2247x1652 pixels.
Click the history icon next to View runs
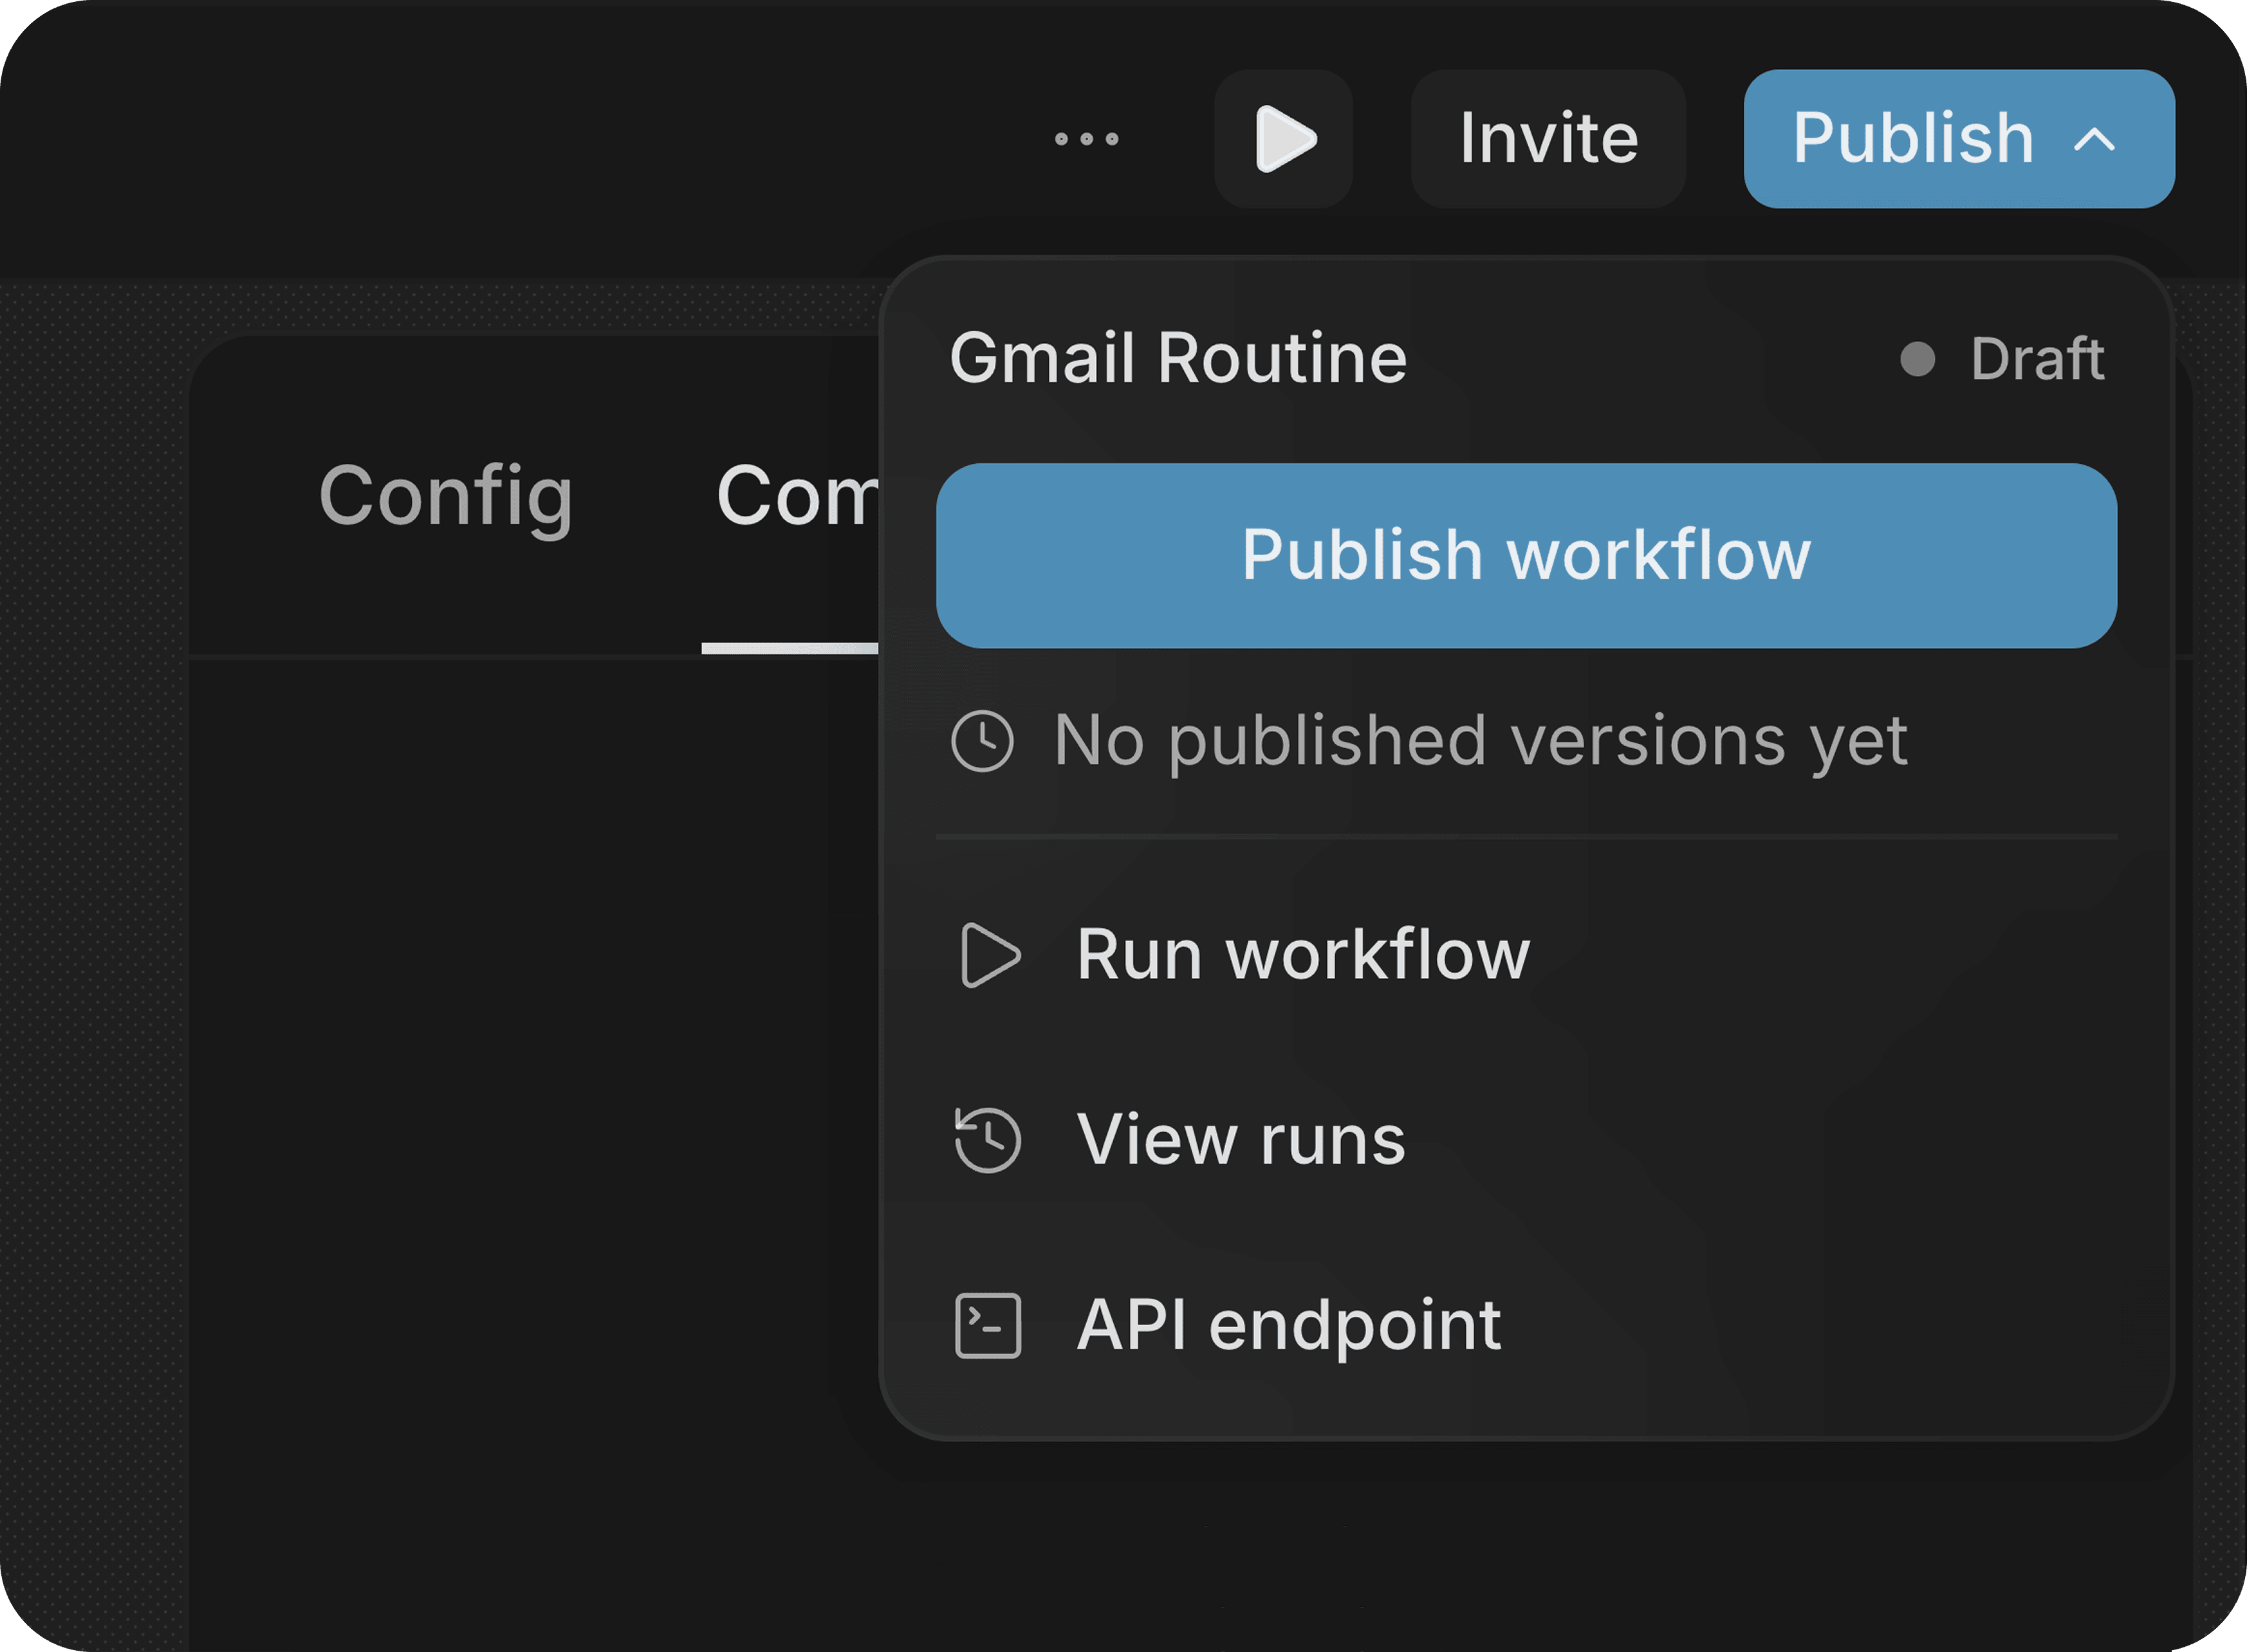pos(988,1140)
